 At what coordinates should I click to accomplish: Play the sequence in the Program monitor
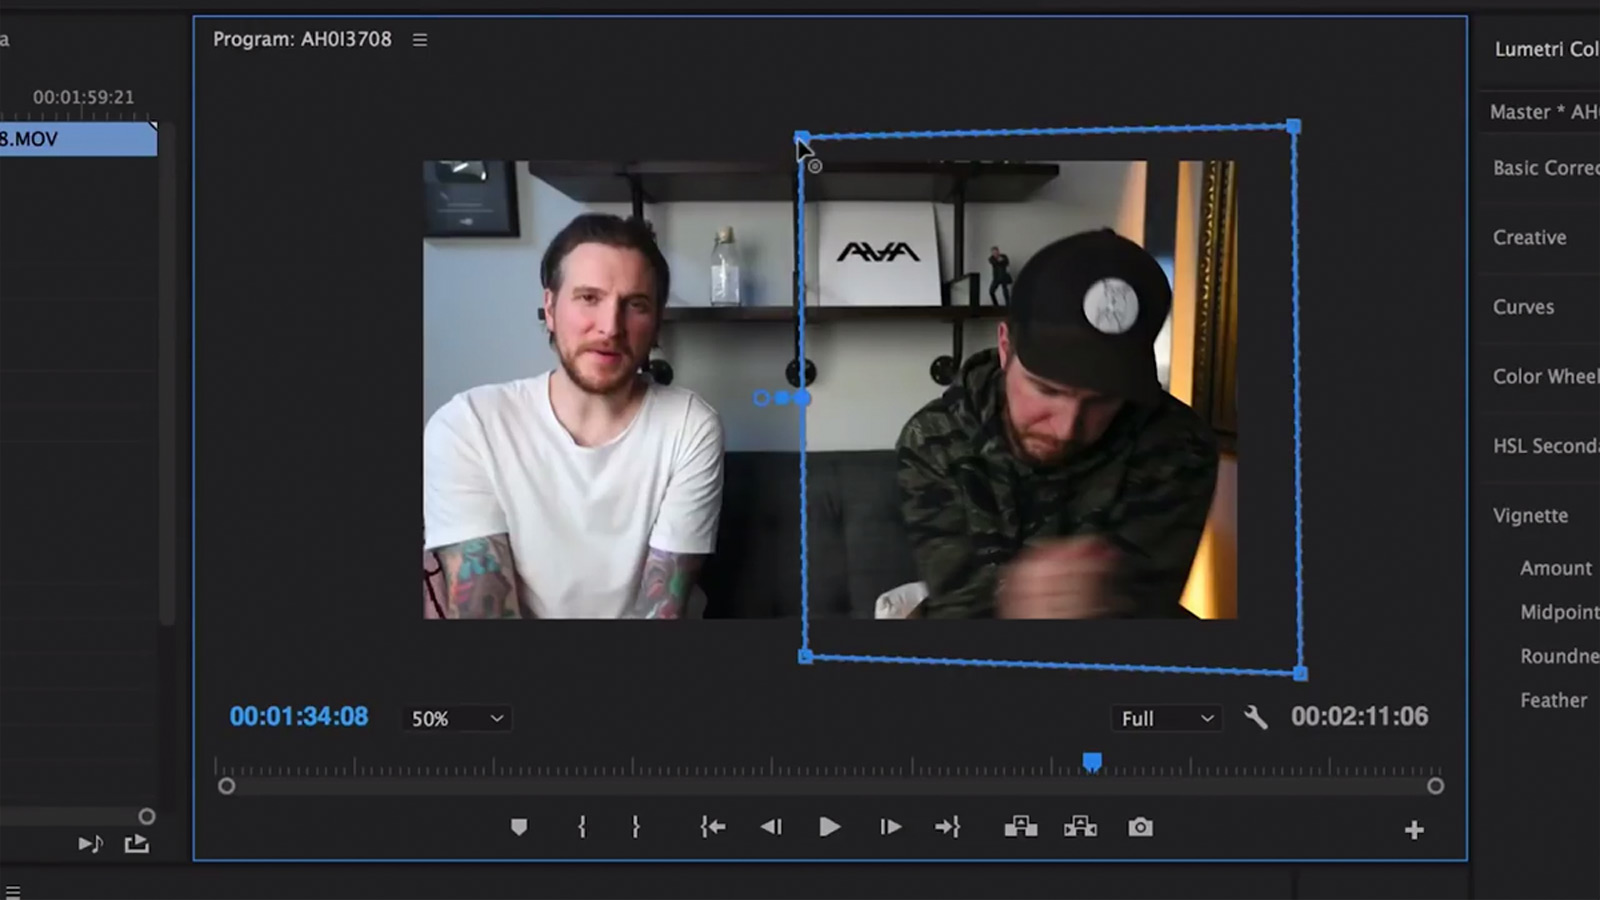tap(830, 827)
